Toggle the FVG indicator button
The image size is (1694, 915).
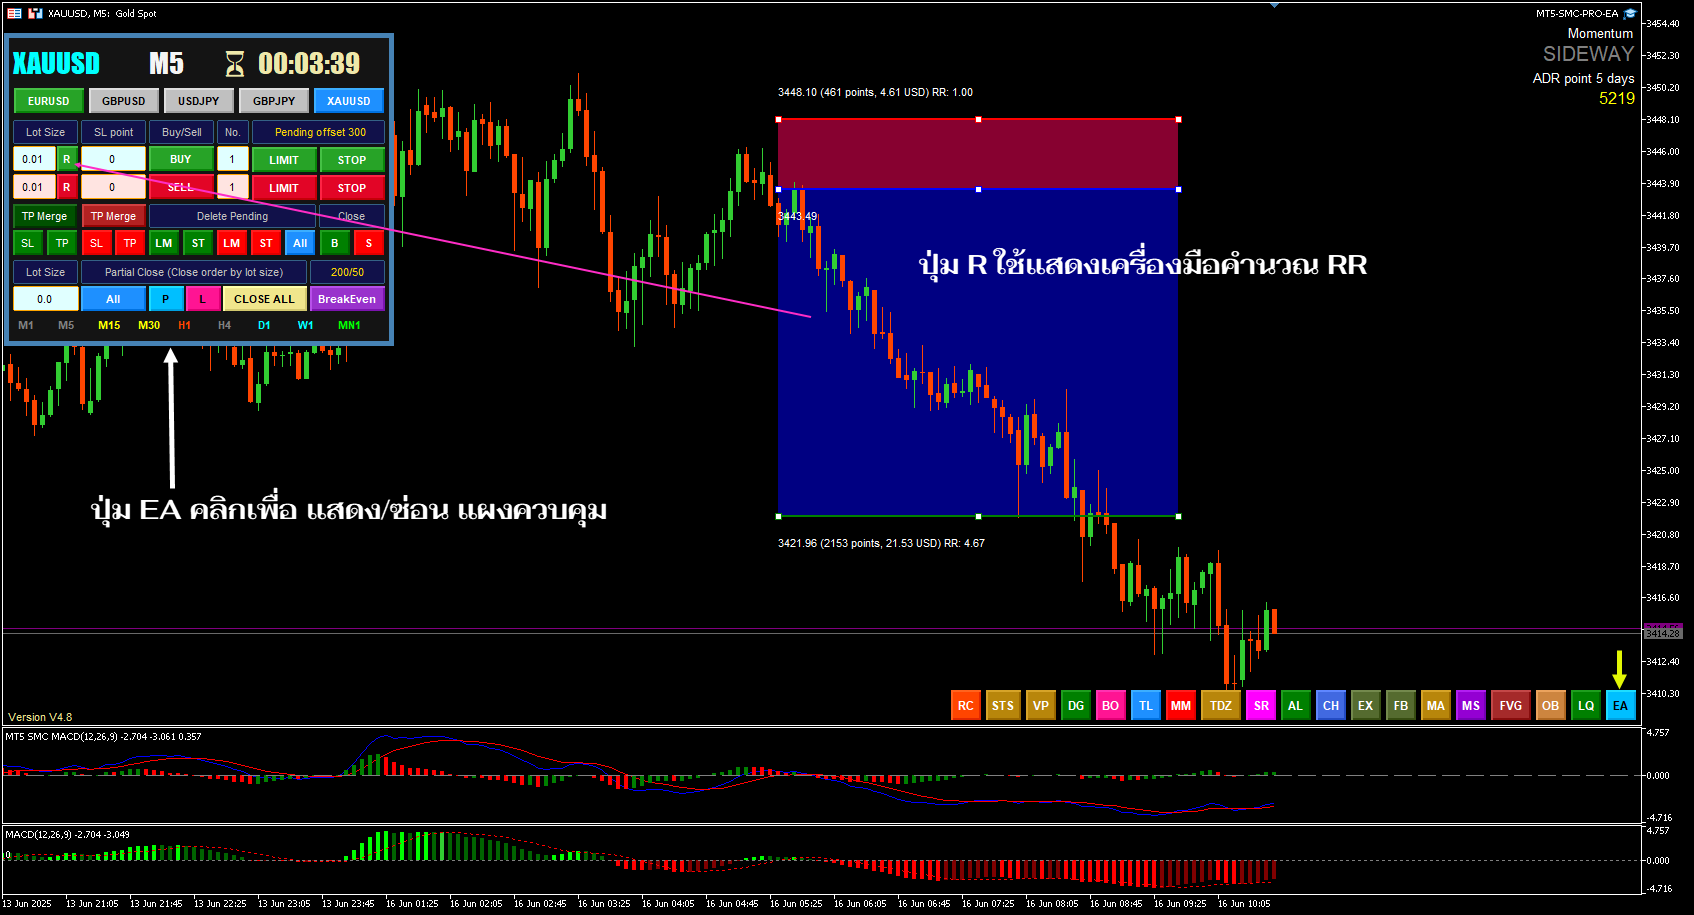pos(1510,705)
